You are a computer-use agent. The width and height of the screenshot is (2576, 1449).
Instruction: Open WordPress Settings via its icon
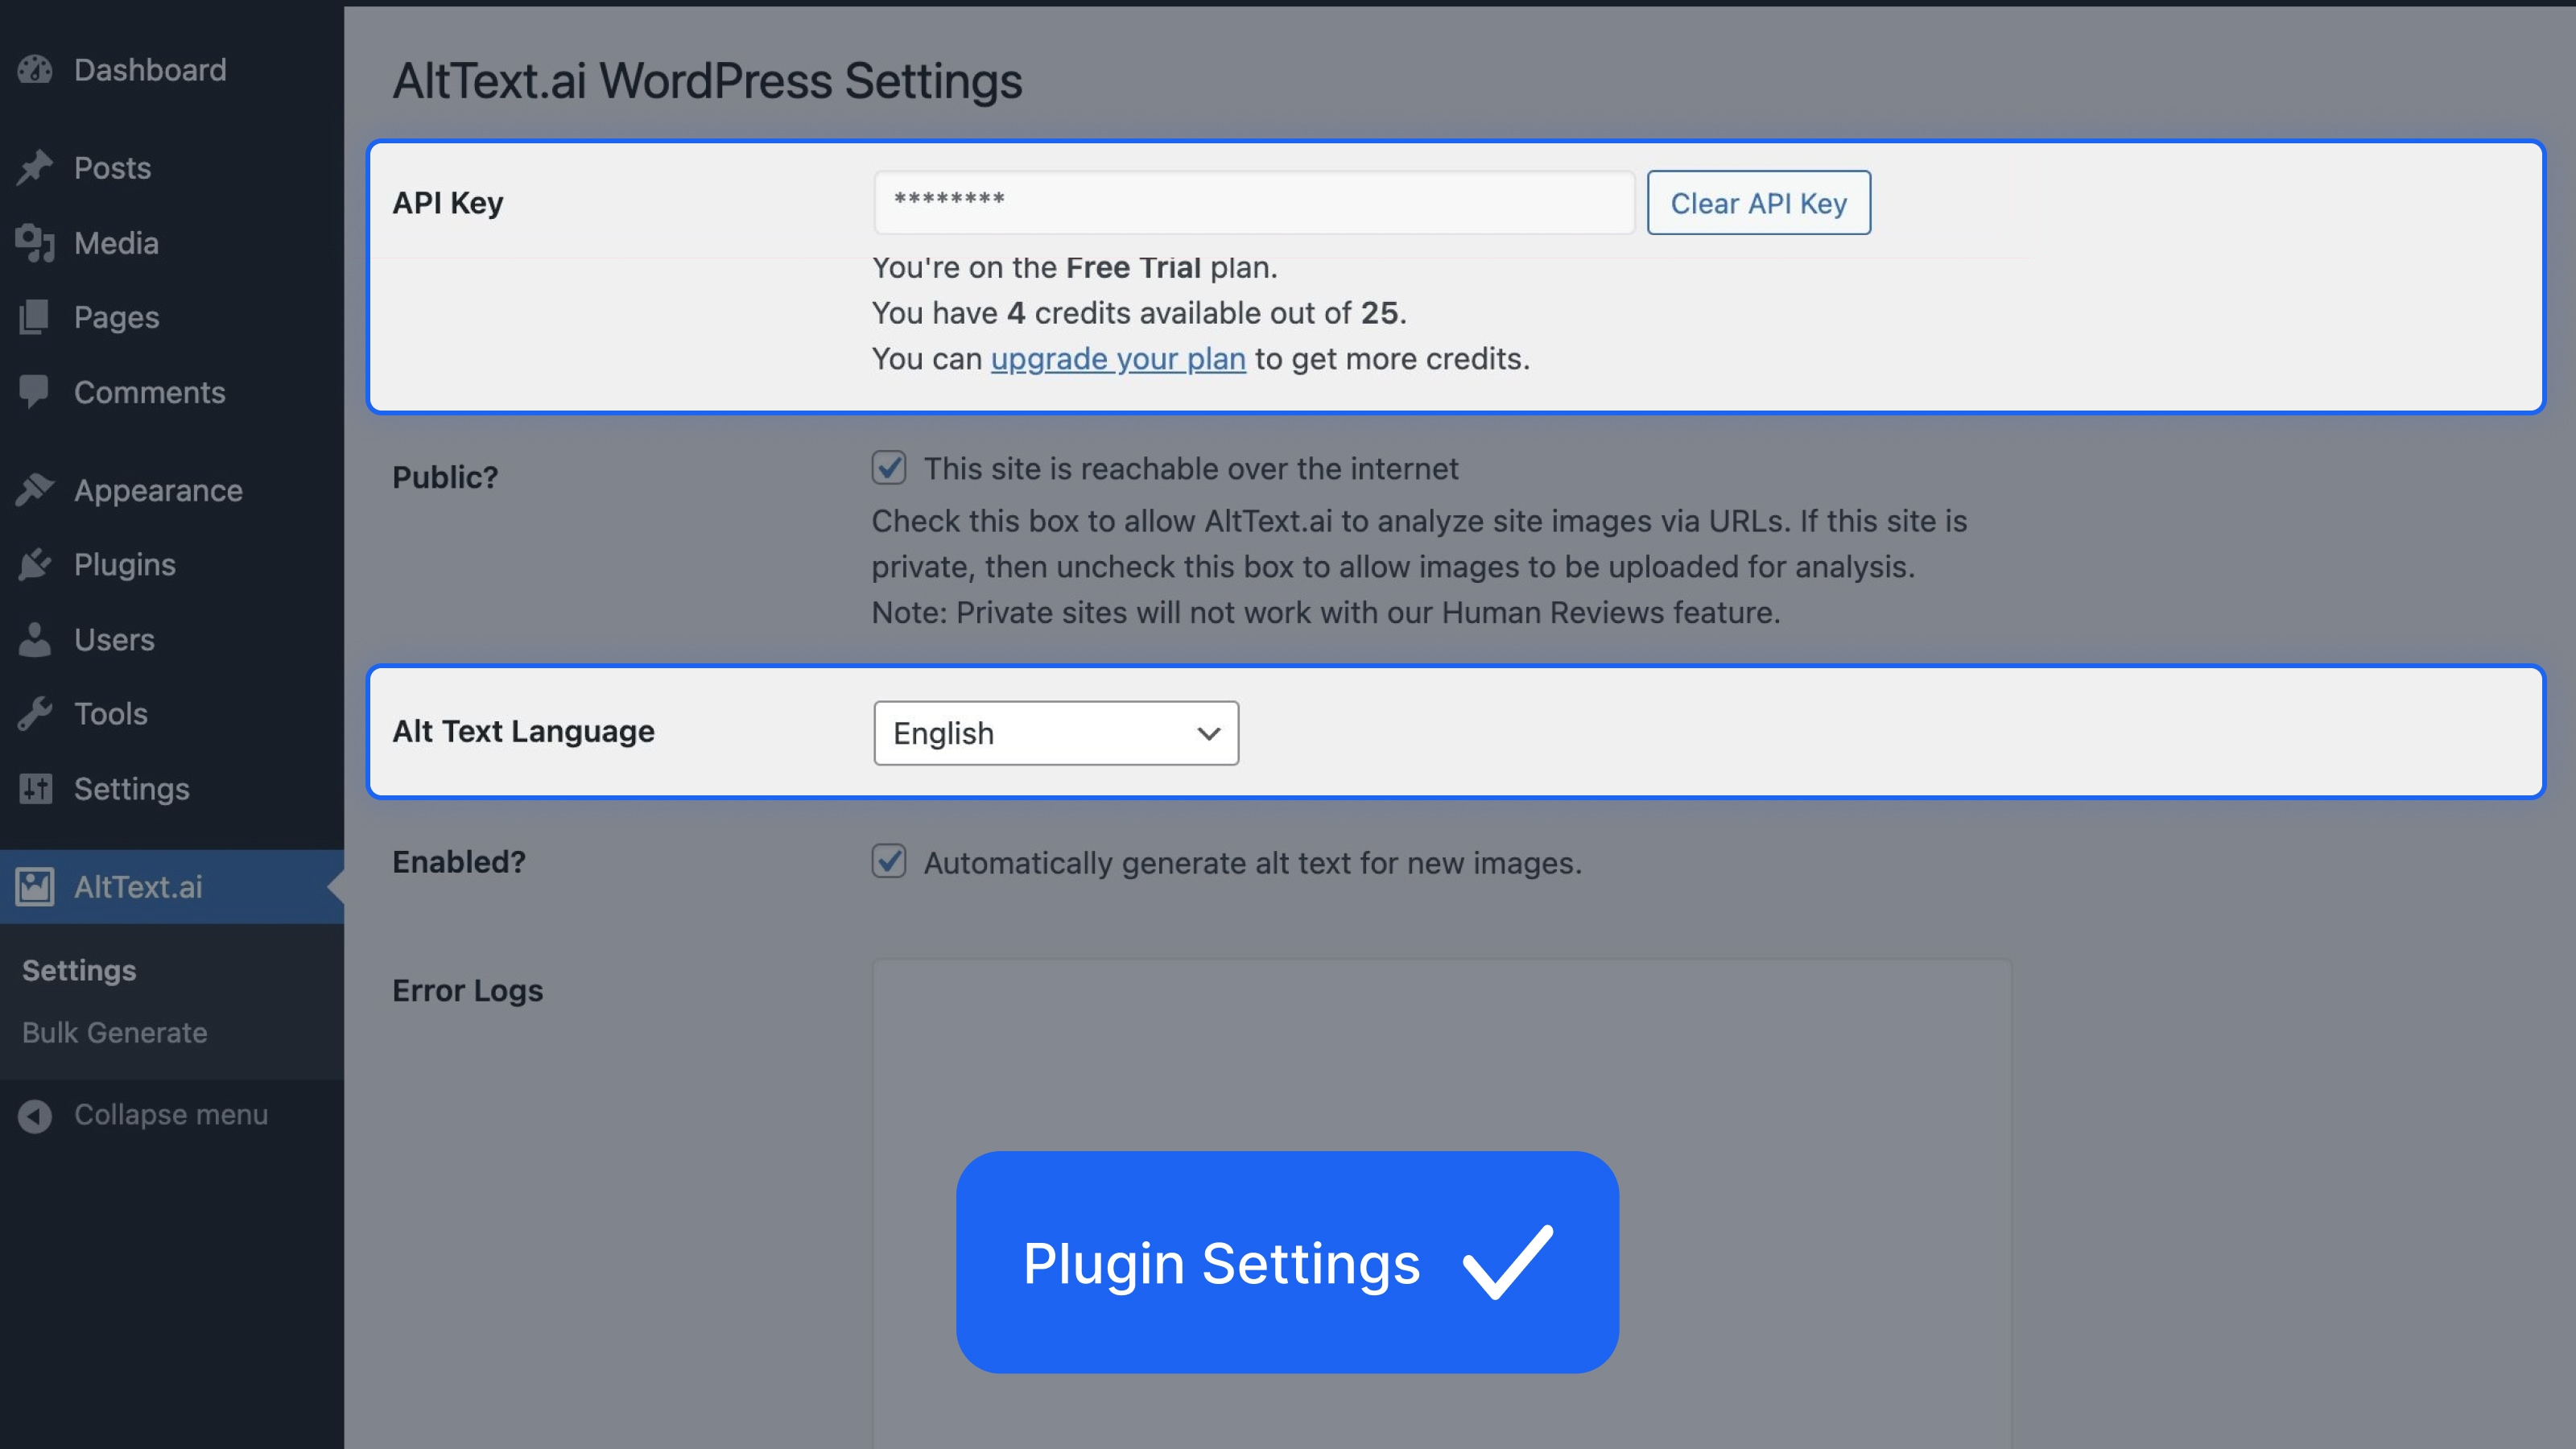[x=36, y=789]
